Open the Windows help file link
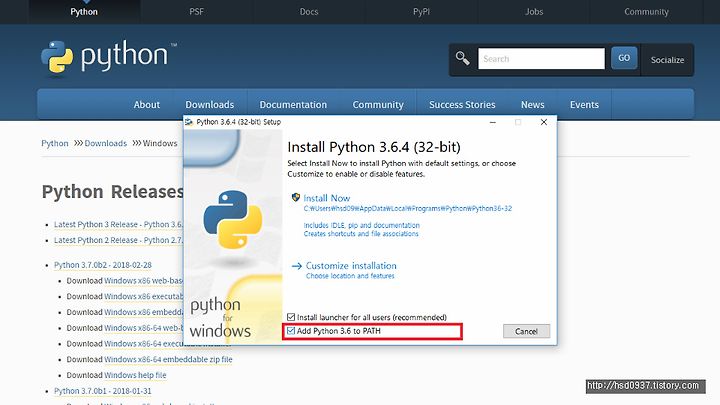Image resolution: width=720 pixels, height=405 pixels. pyautogui.click(x=135, y=375)
